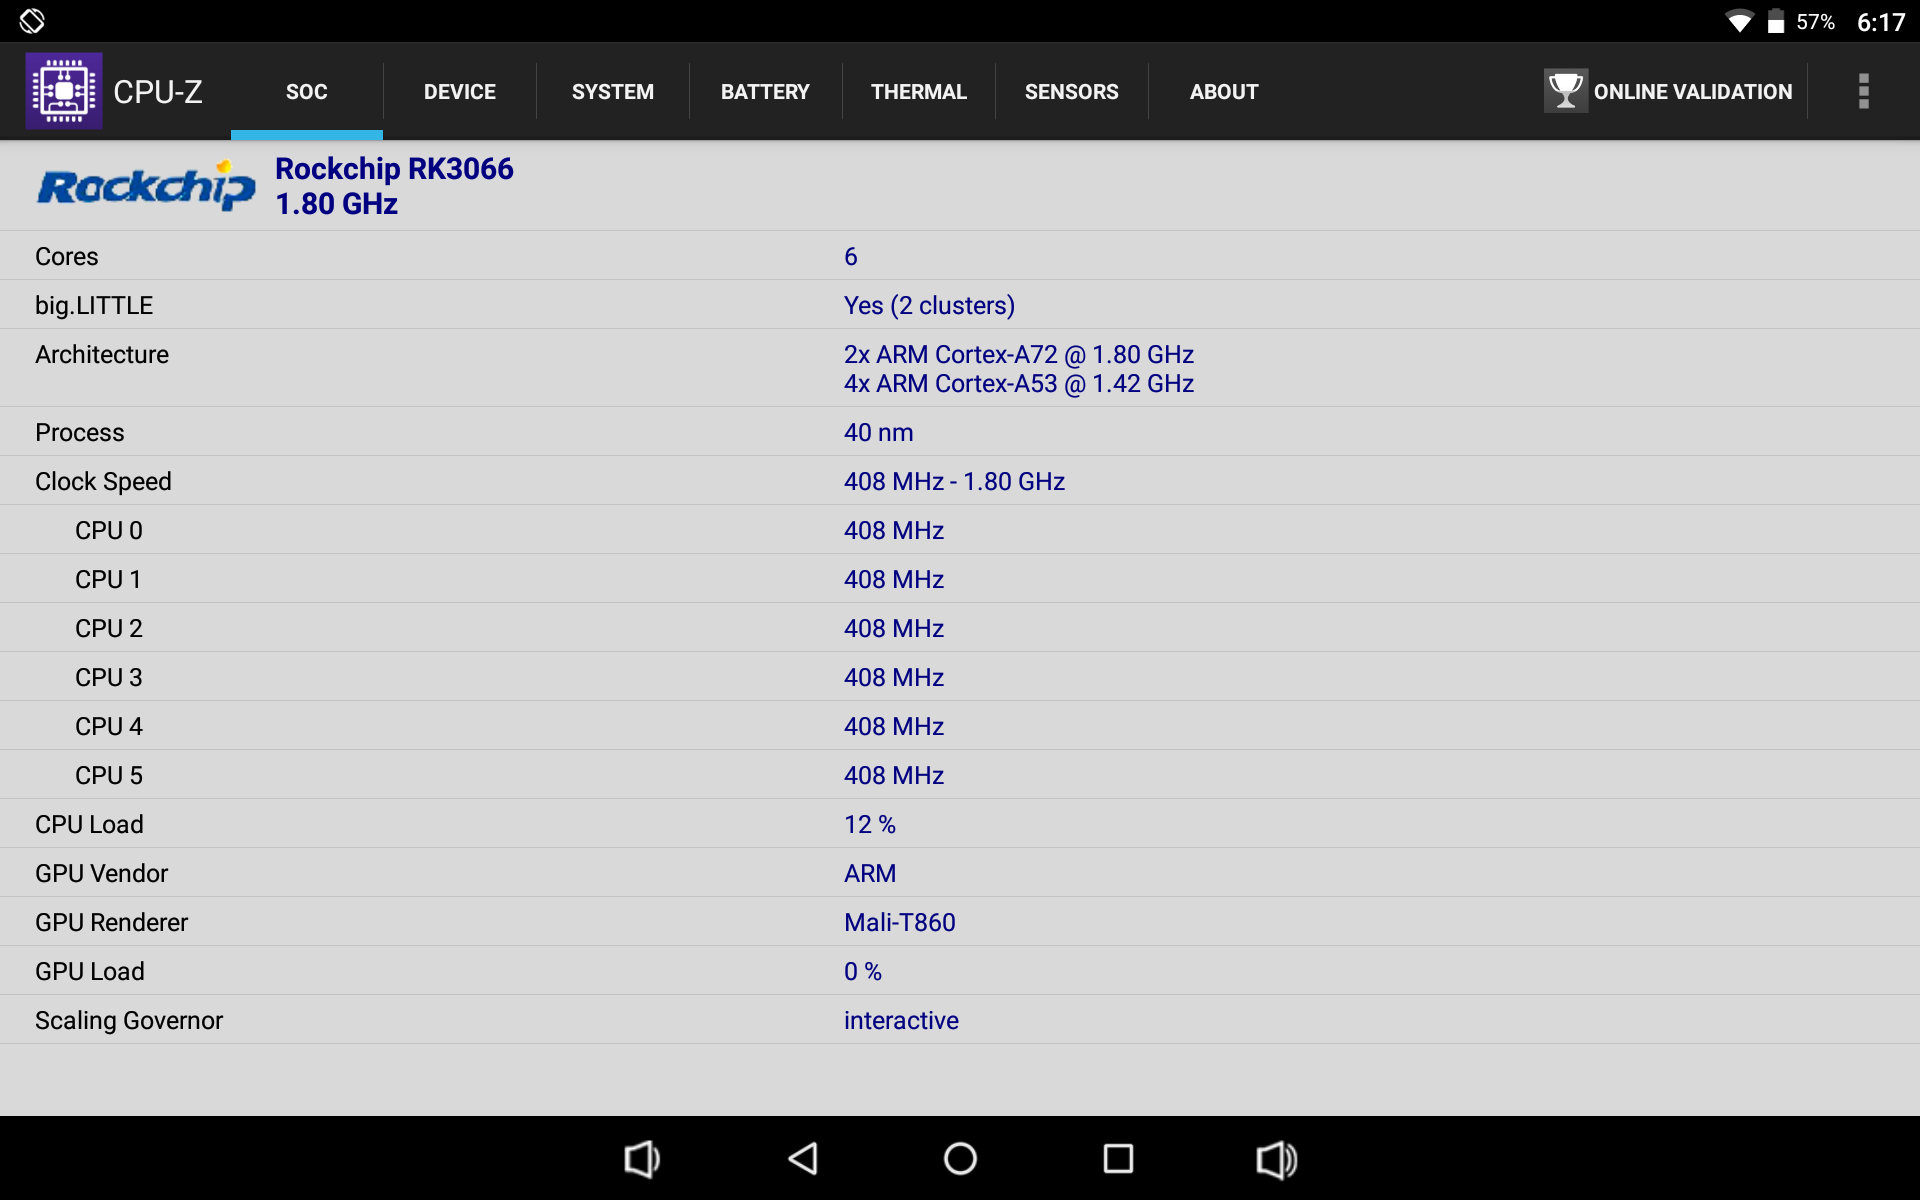Open the three-dot overflow menu
This screenshot has height=1200, width=1920.
(x=1863, y=91)
